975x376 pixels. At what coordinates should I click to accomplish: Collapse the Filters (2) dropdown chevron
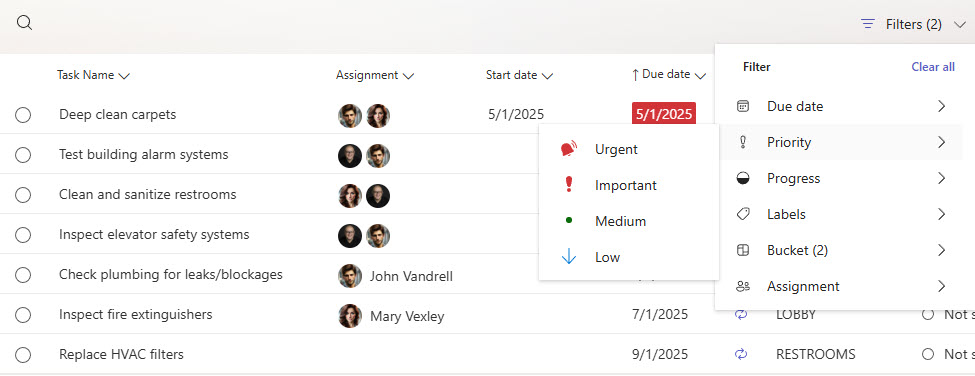pyautogui.click(x=959, y=25)
